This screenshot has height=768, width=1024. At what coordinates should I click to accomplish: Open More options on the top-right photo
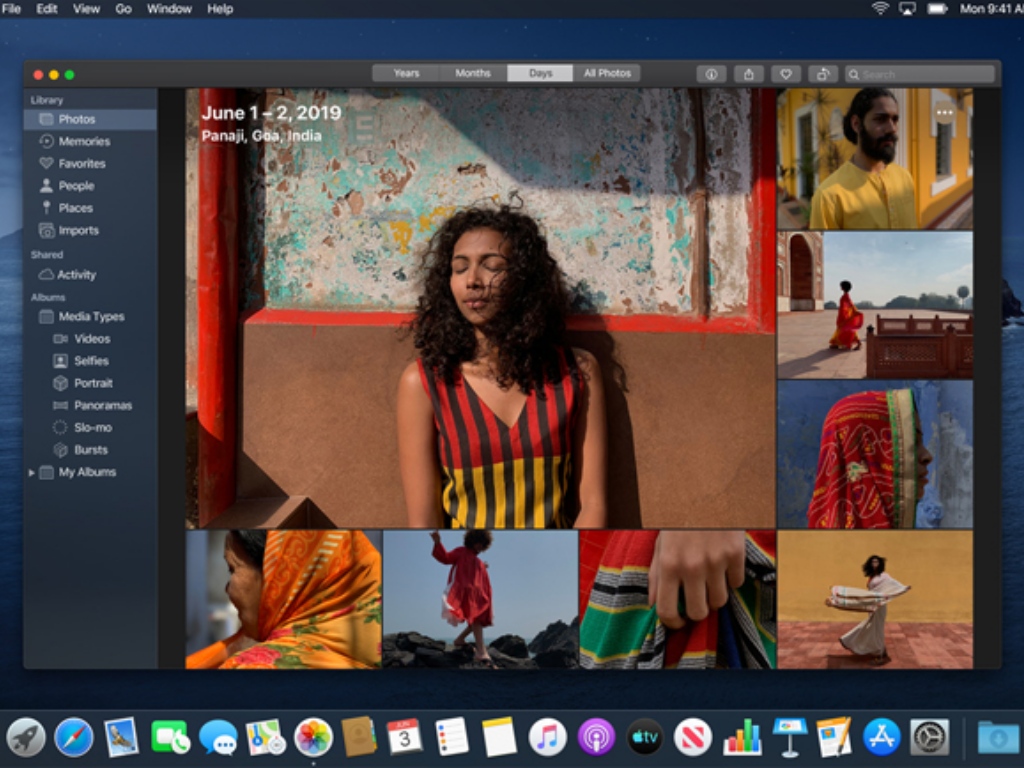944,113
